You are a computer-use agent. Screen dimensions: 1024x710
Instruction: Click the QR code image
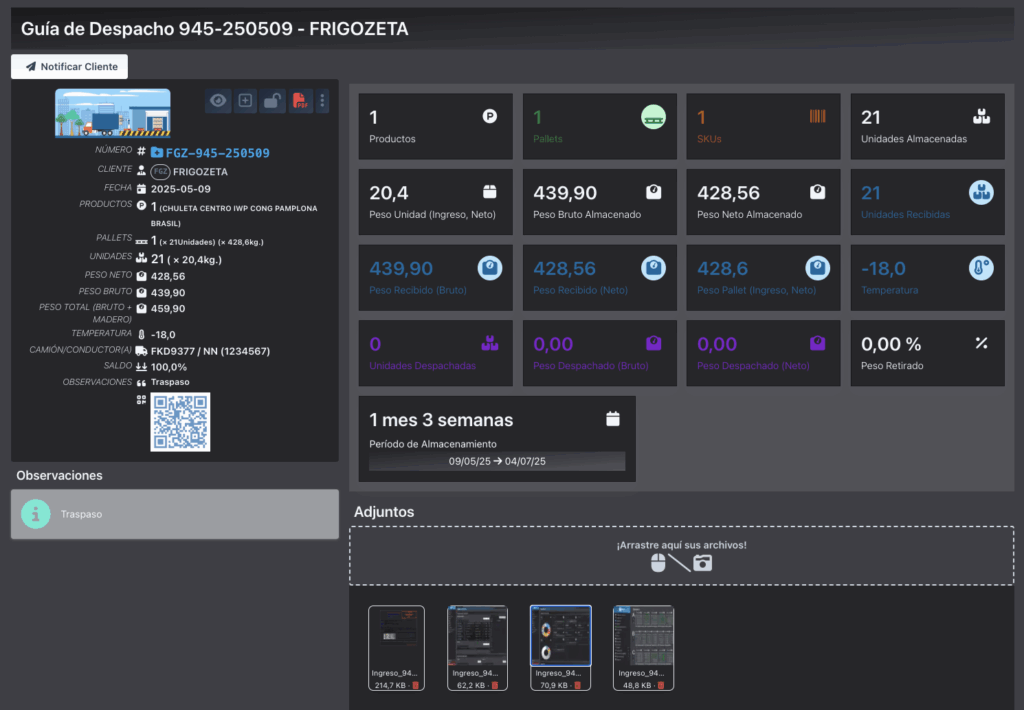(x=180, y=422)
